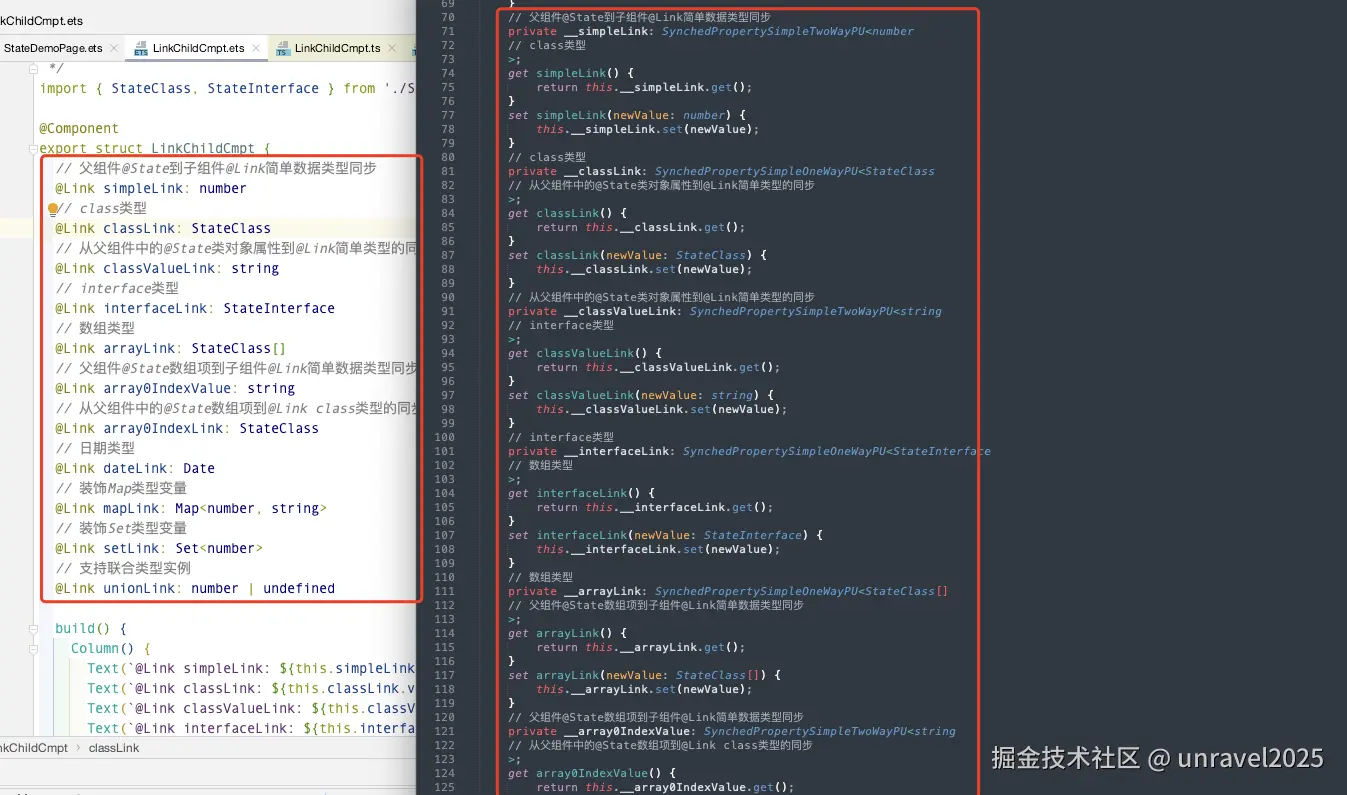Click @Link mapLink: Map<number, string> line
1347x795 pixels.
[191, 508]
